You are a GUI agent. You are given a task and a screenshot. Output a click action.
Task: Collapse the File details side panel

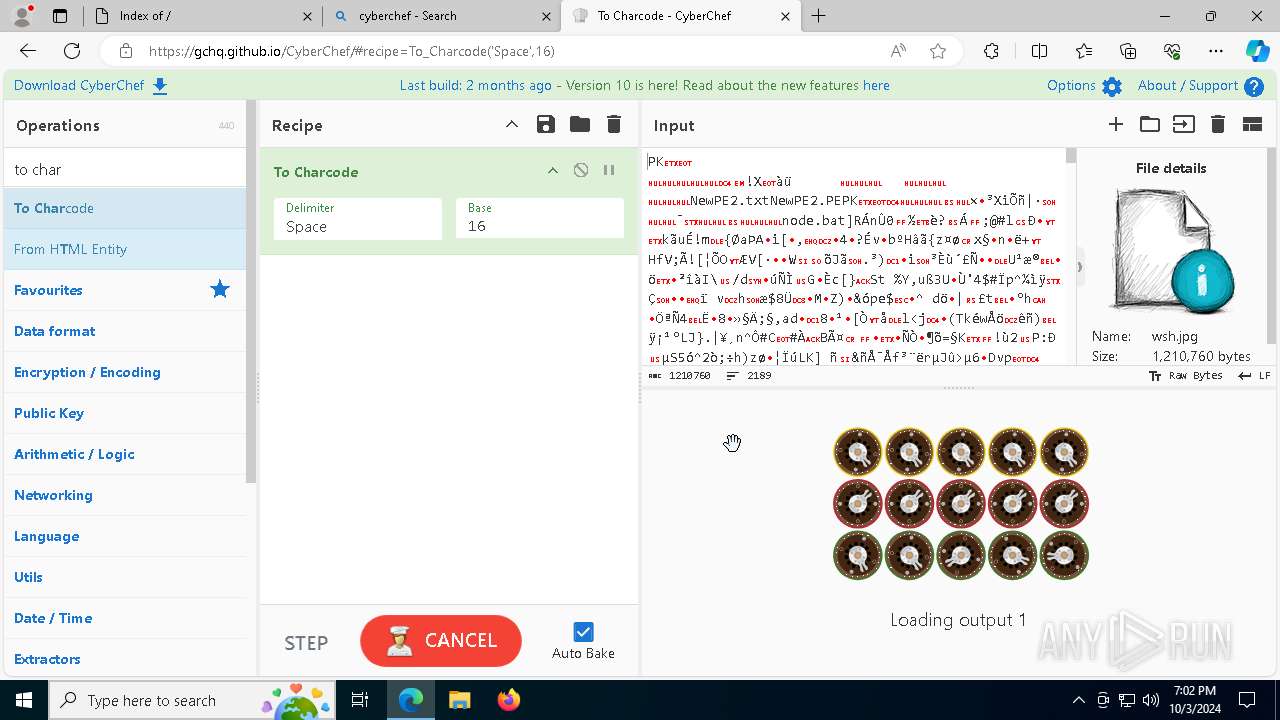pos(1080,267)
